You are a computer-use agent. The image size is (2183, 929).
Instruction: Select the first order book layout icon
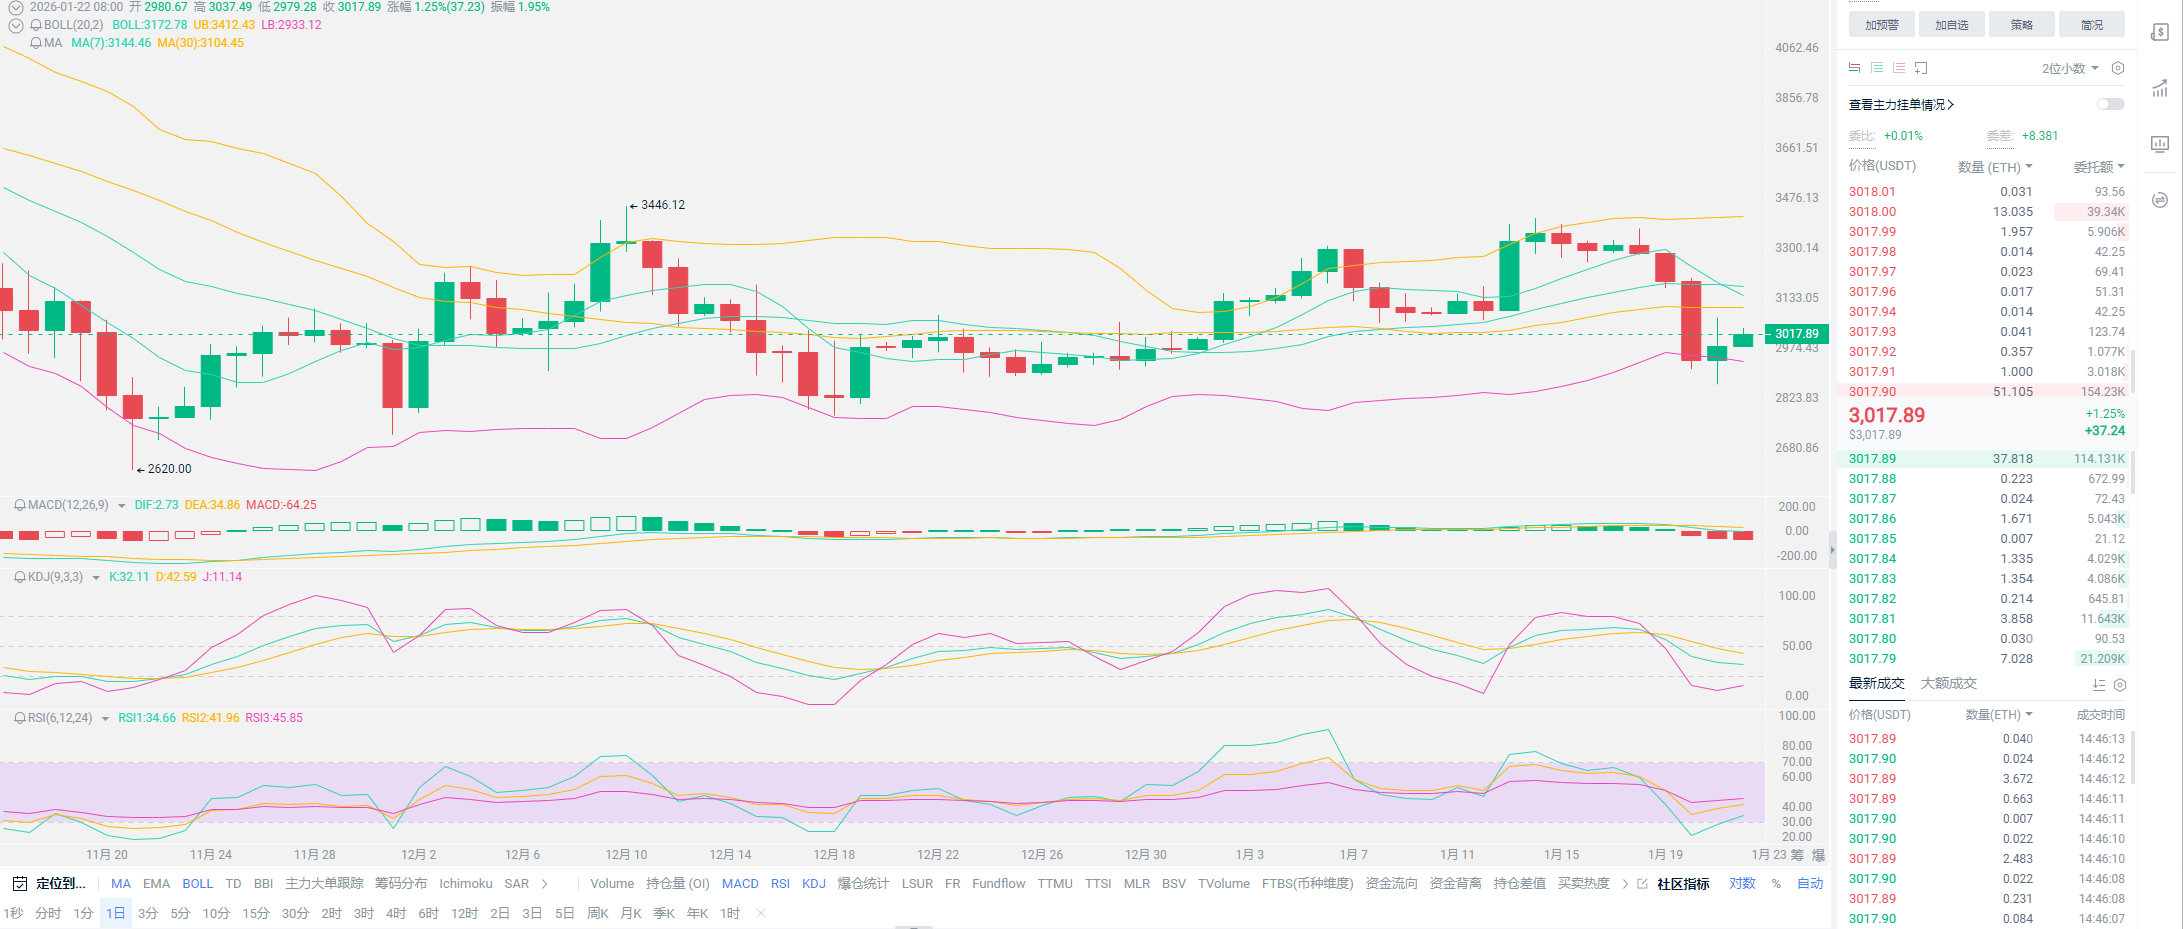point(1855,68)
